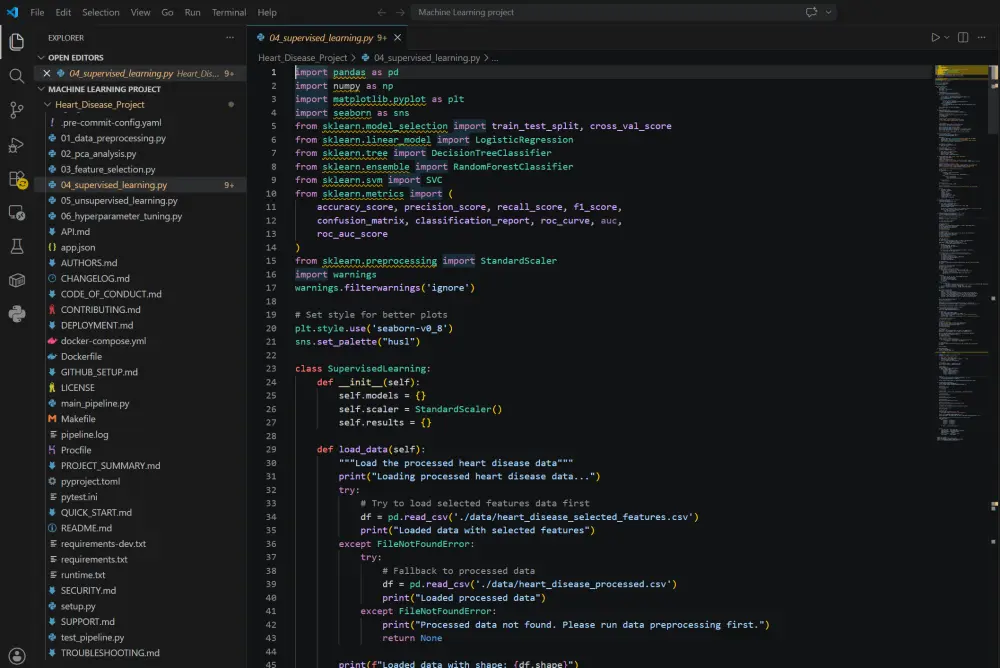
Task: Open the Extensions view
Action: [17, 179]
